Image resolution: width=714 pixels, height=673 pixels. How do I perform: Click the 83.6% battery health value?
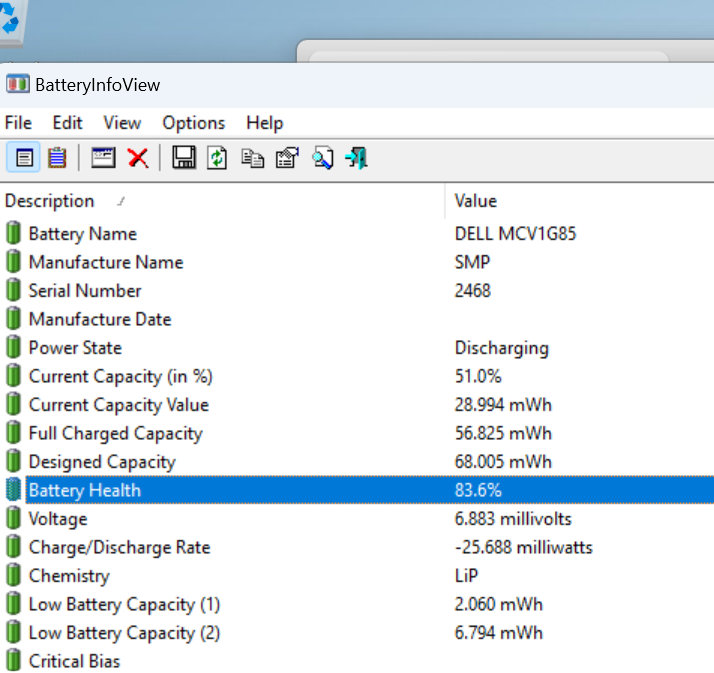478,490
